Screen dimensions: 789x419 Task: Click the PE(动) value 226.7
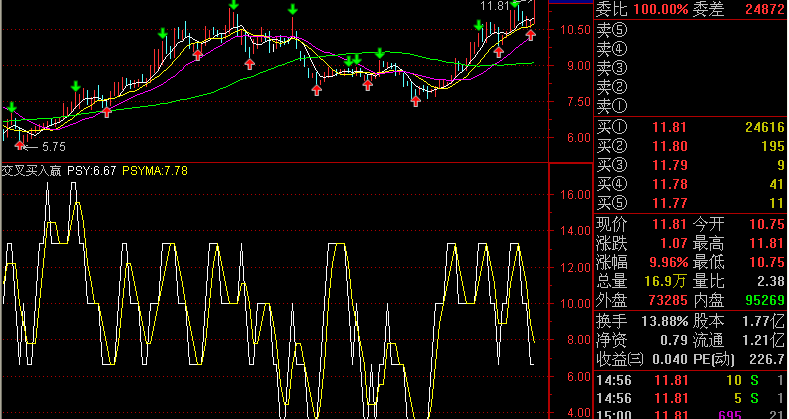(767, 360)
